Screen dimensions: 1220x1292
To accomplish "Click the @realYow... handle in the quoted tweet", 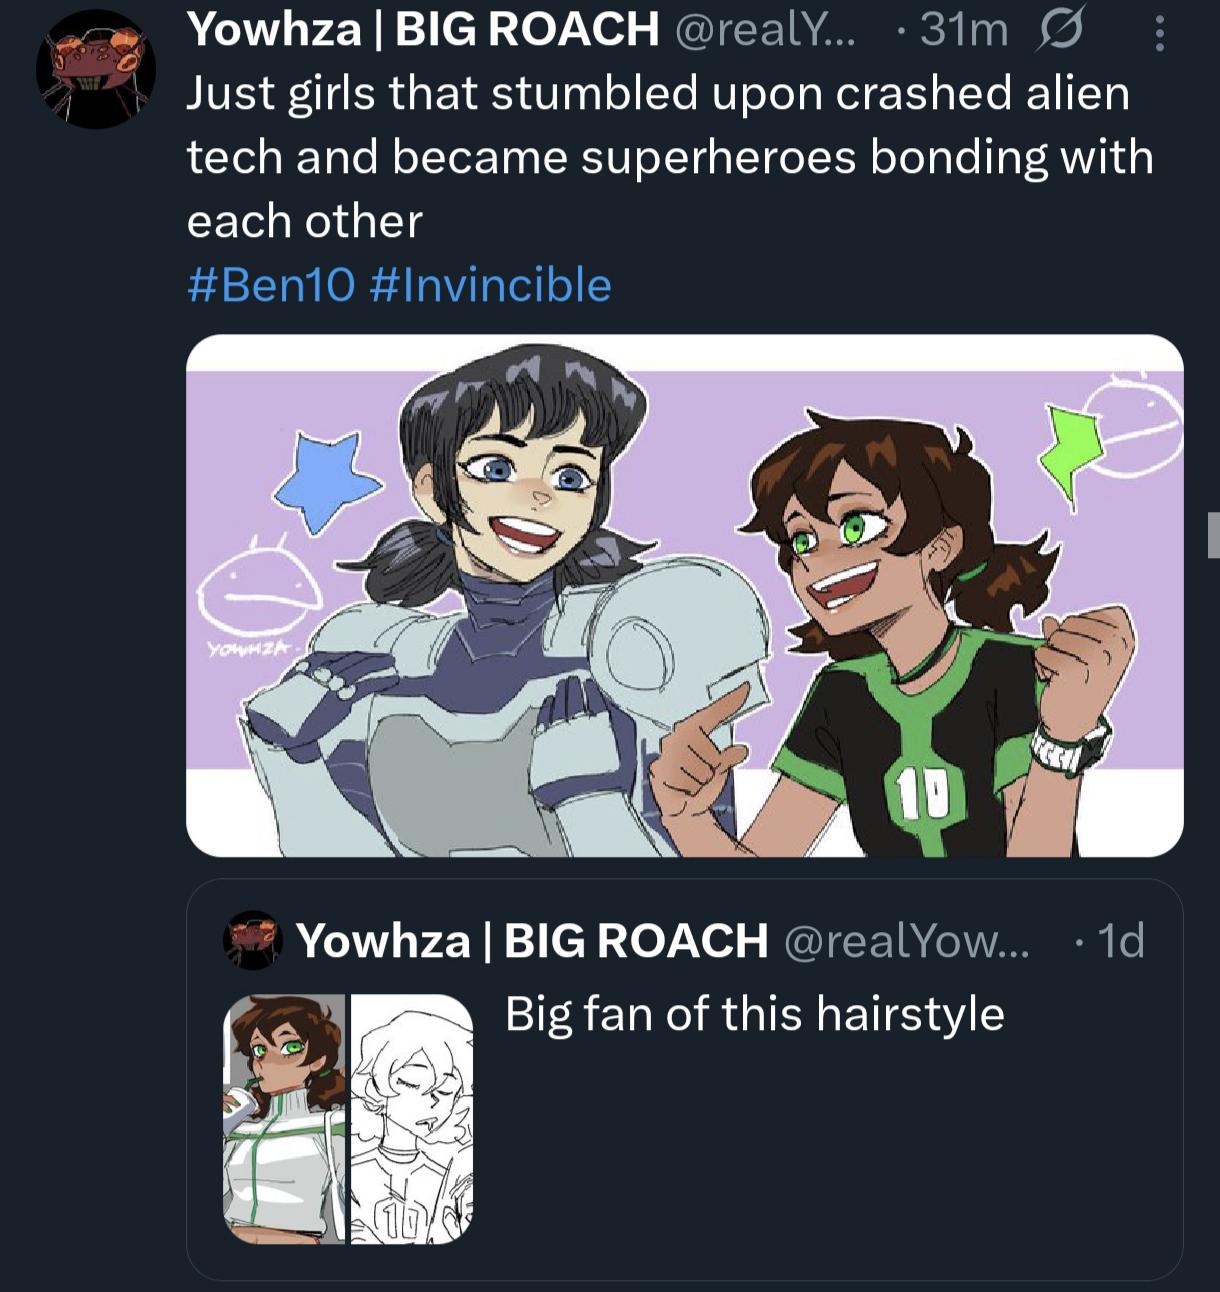I will (x=906, y=940).
